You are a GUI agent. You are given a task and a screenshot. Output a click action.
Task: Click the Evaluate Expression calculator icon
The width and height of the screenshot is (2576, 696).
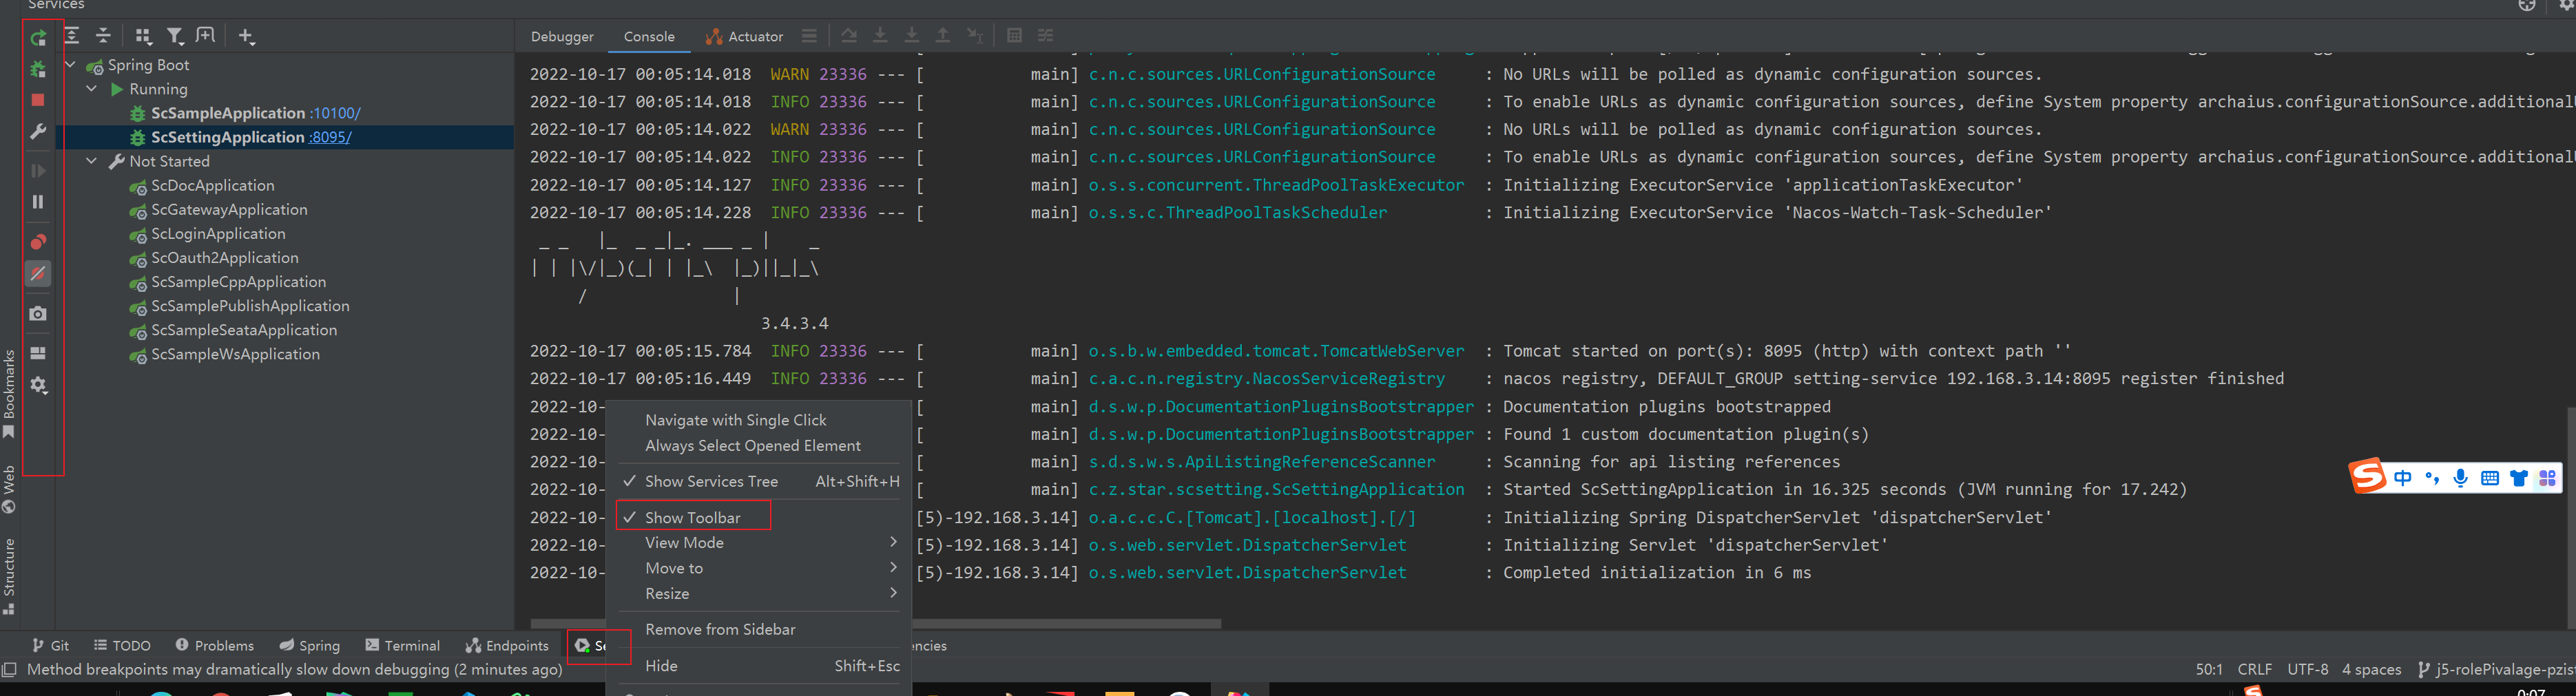(x=1014, y=36)
